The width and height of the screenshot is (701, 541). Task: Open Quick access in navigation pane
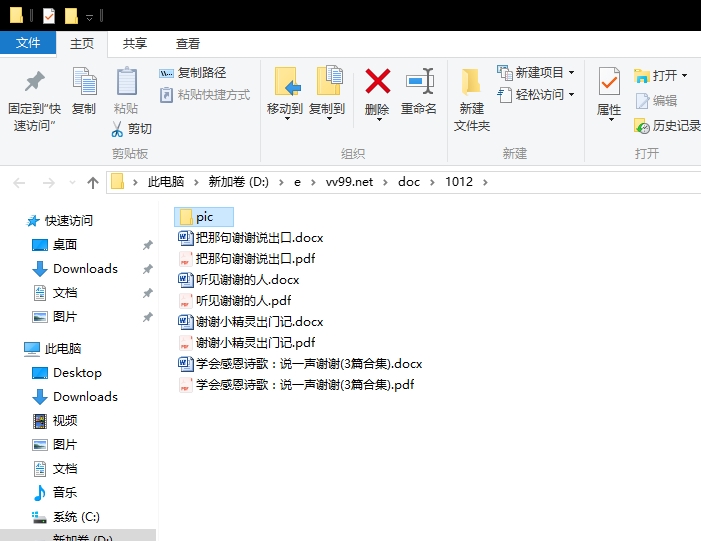pyautogui.click(x=60, y=220)
